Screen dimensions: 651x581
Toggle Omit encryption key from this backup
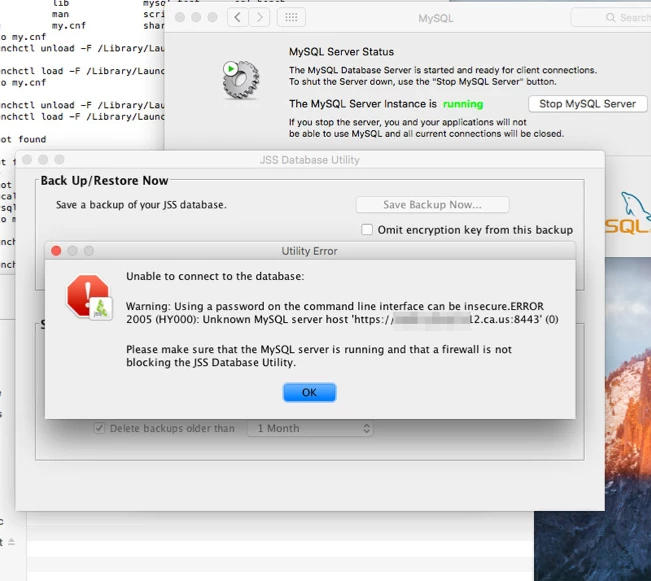[367, 230]
